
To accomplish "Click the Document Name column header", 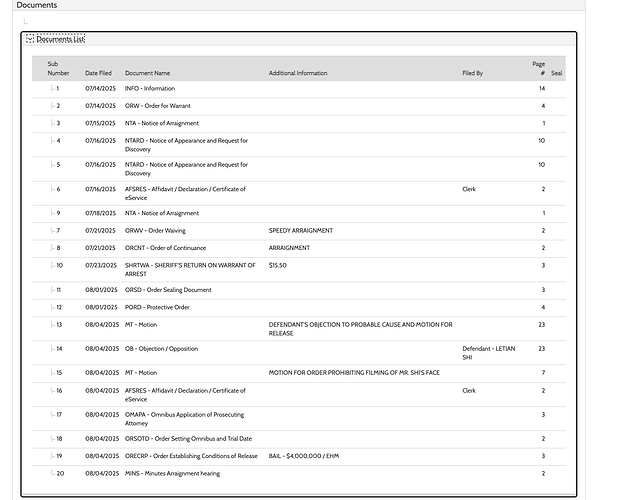I will pos(147,73).
